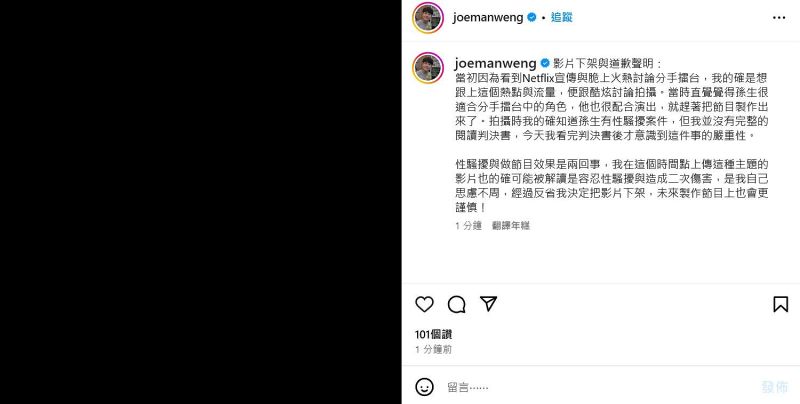This screenshot has height=404, width=800.
Task: Open the emoji picker smiley icon
Action: [x=424, y=387]
